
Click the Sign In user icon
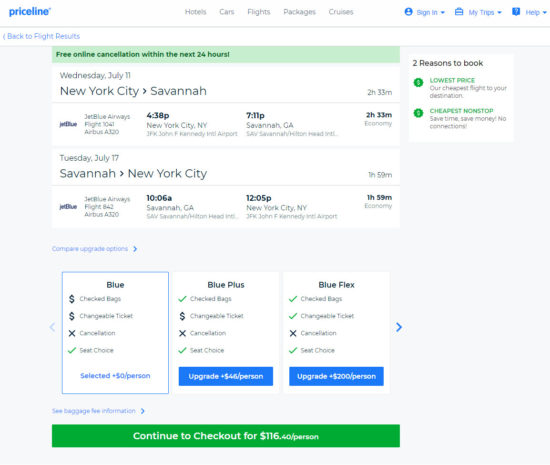click(x=408, y=12)
